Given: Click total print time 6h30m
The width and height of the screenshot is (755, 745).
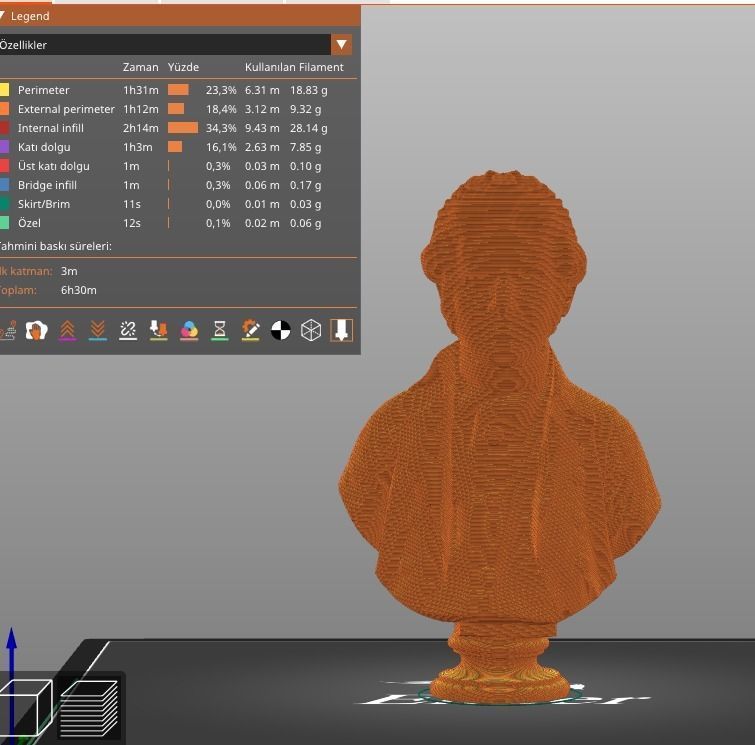Looking at the screenshot, I should click(x=78, y=290).
